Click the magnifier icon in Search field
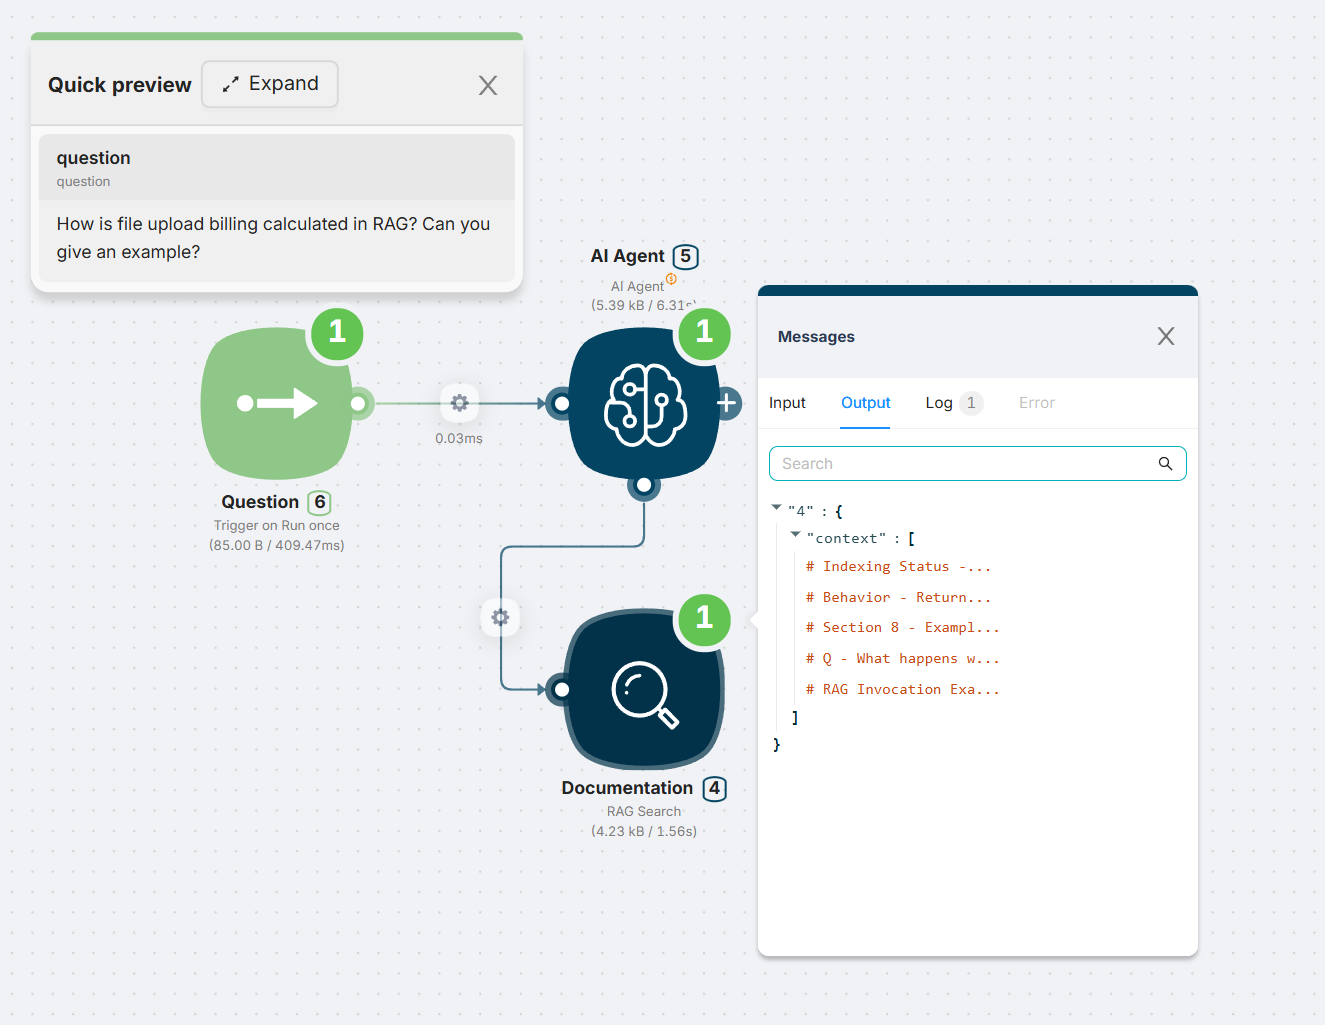This screenshot has width=1325, height=1025. [1165, 464]
